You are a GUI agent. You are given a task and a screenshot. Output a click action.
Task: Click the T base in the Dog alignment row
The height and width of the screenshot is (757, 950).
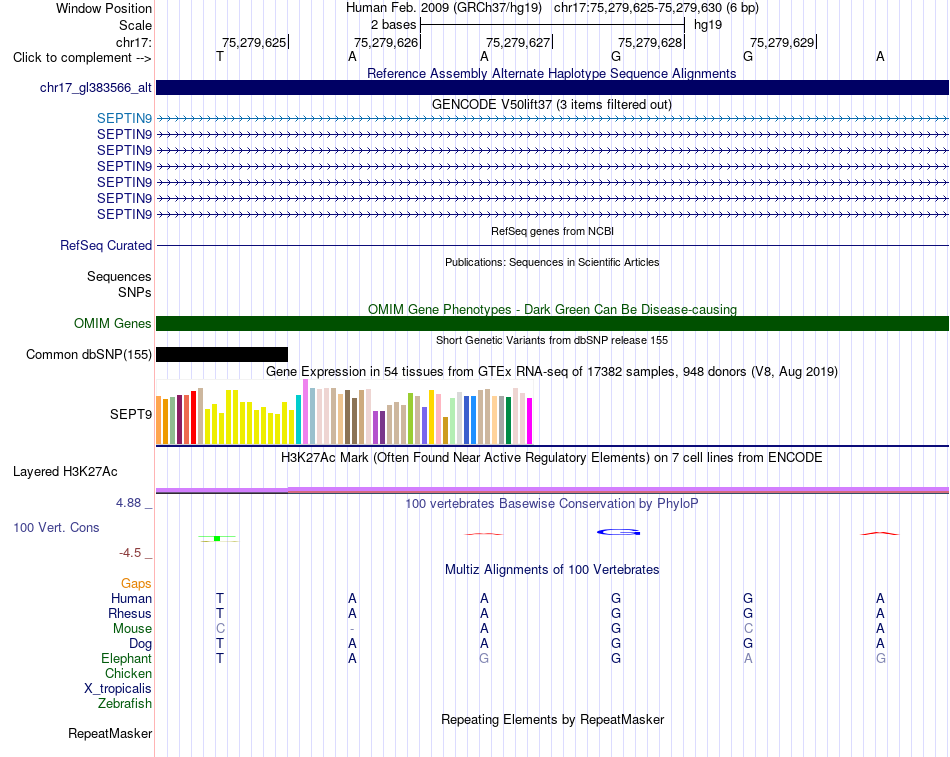click(220, 644)
